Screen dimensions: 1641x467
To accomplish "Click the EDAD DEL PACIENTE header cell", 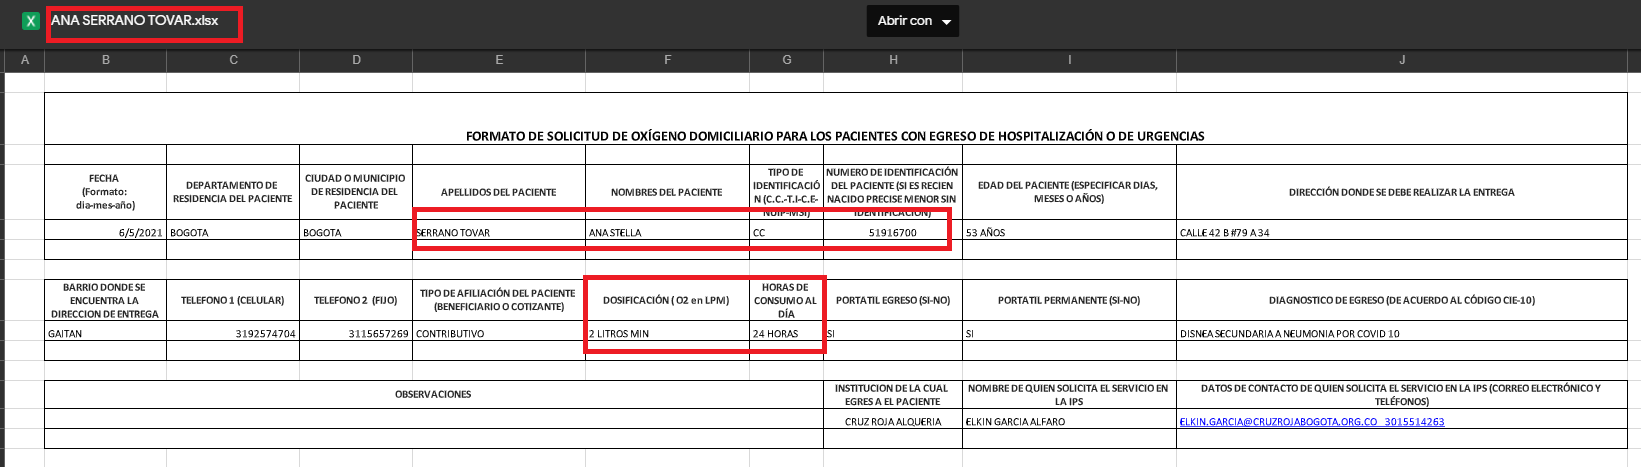I will [x=1069, y=192].
